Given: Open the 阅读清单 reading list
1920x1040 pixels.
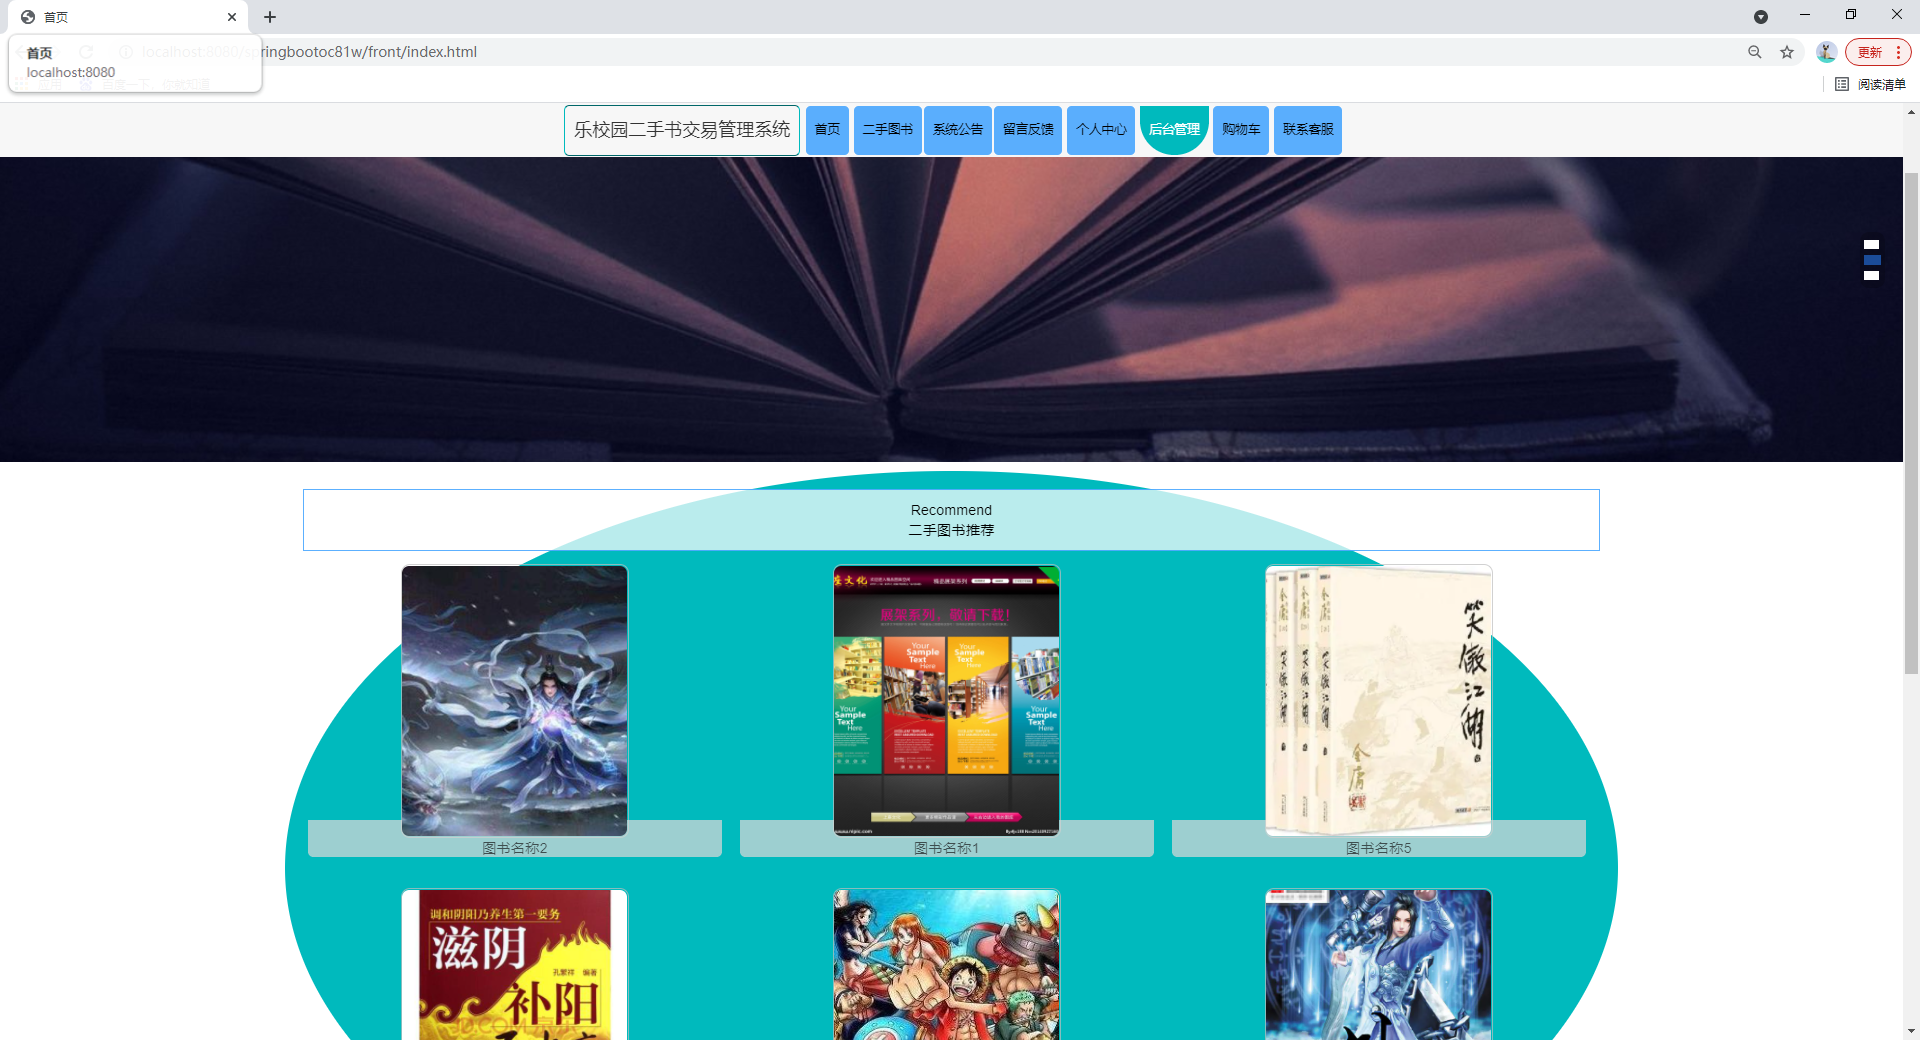Looking at the screenshot, I should point(1871,84).
